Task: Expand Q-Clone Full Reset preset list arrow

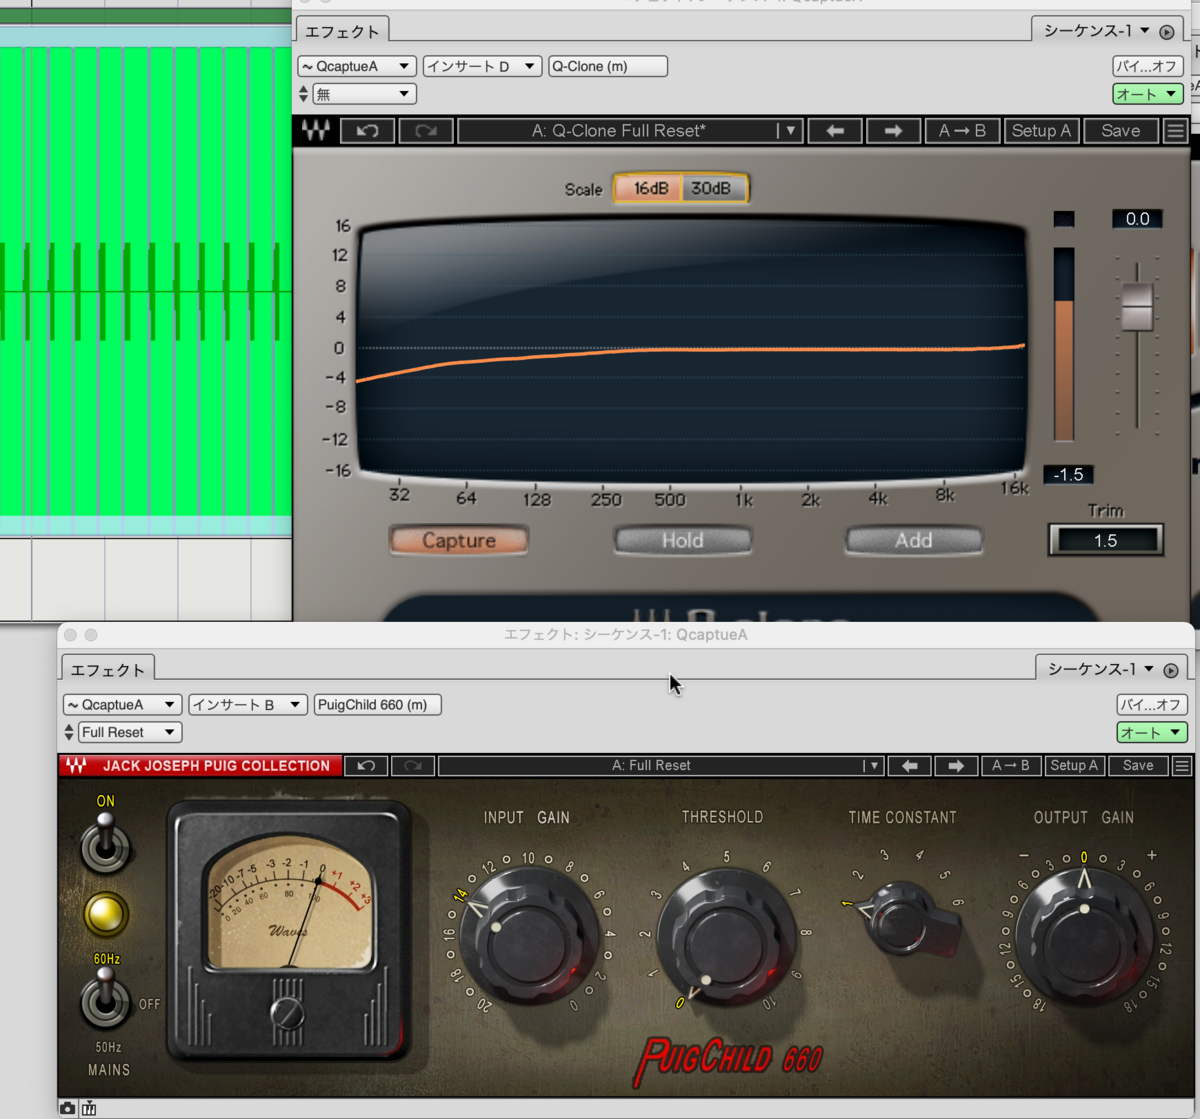Action: coord(790,131)
